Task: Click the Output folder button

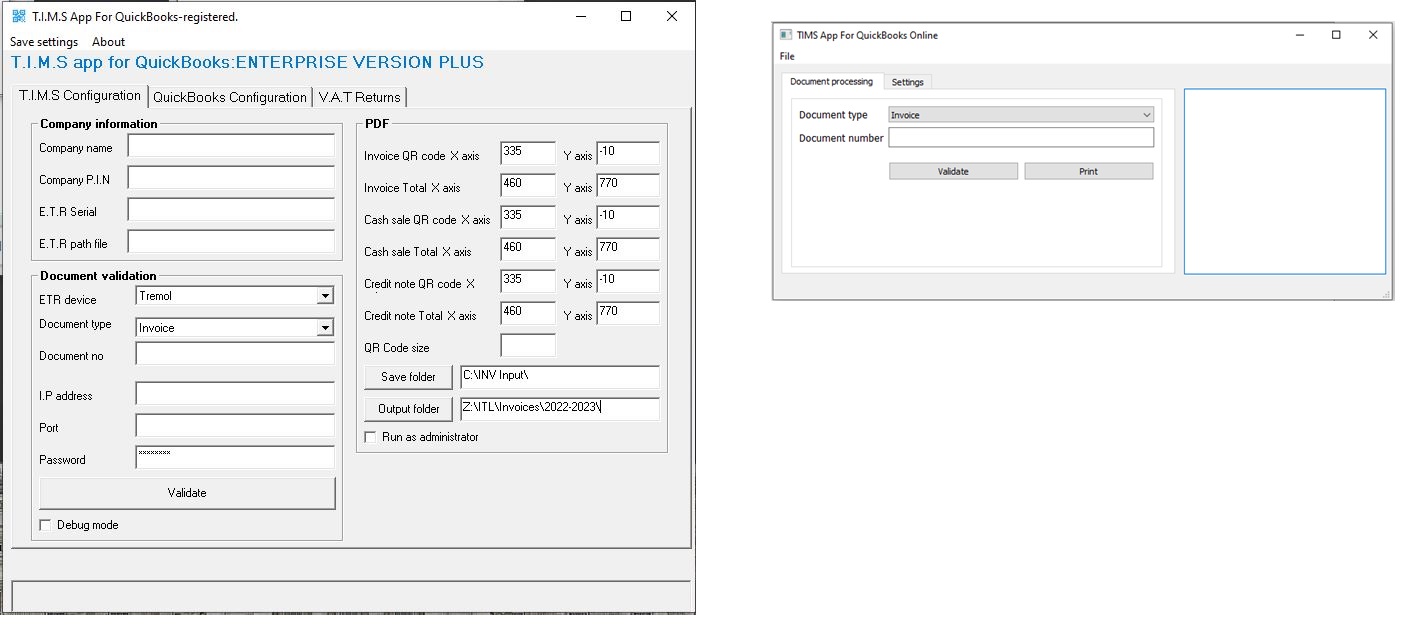Action: coord(408,409)
